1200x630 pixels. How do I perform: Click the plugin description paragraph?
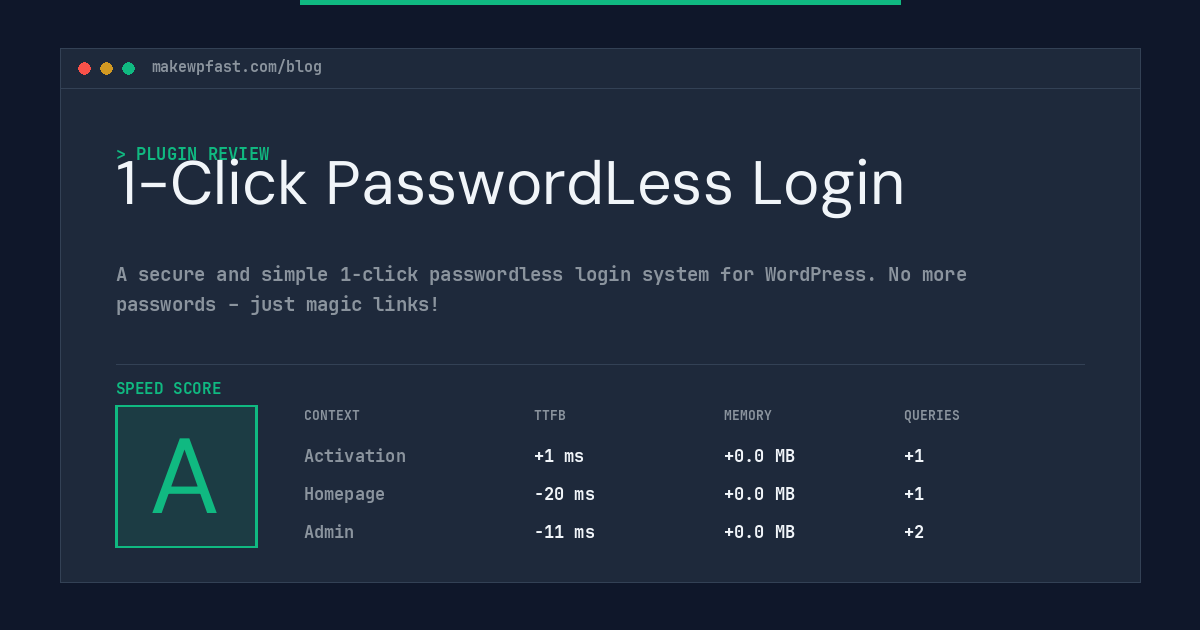(541, 289)
